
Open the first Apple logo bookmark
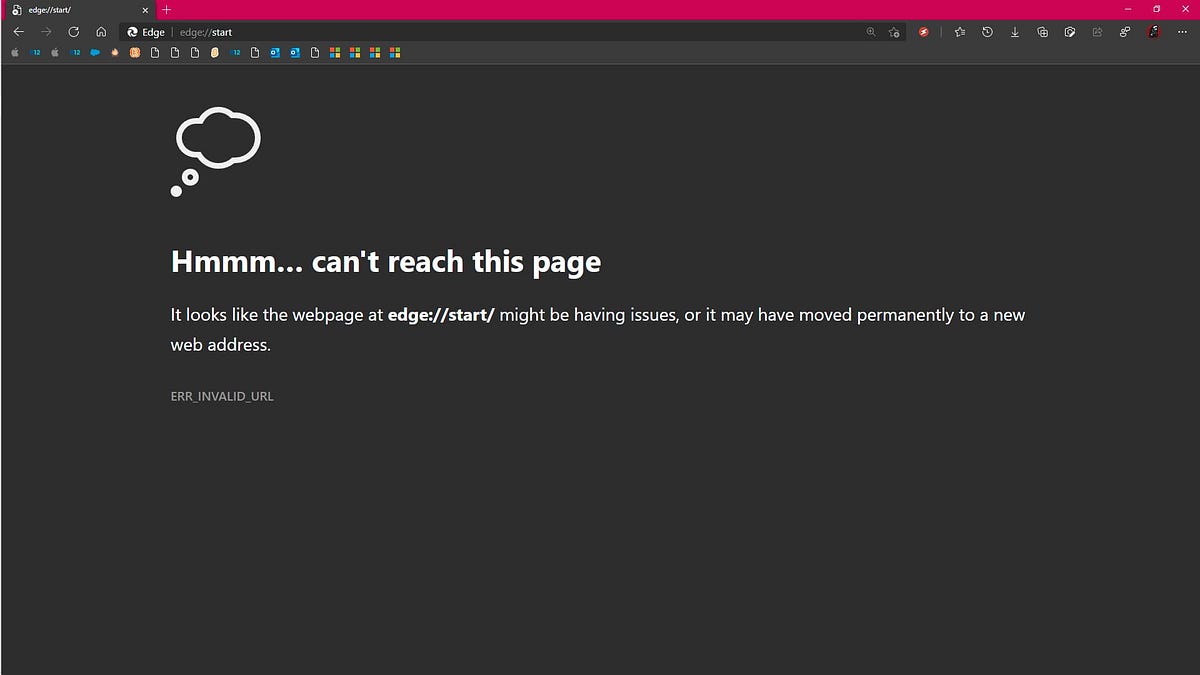pyautogui.click(x=15, y=52)
